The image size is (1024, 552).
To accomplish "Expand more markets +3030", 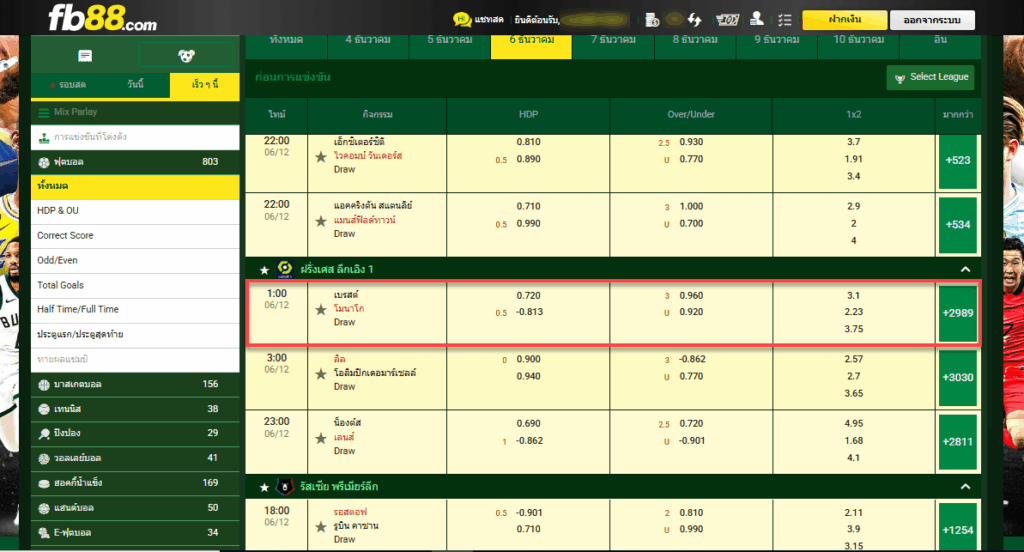I will (957, 378).
